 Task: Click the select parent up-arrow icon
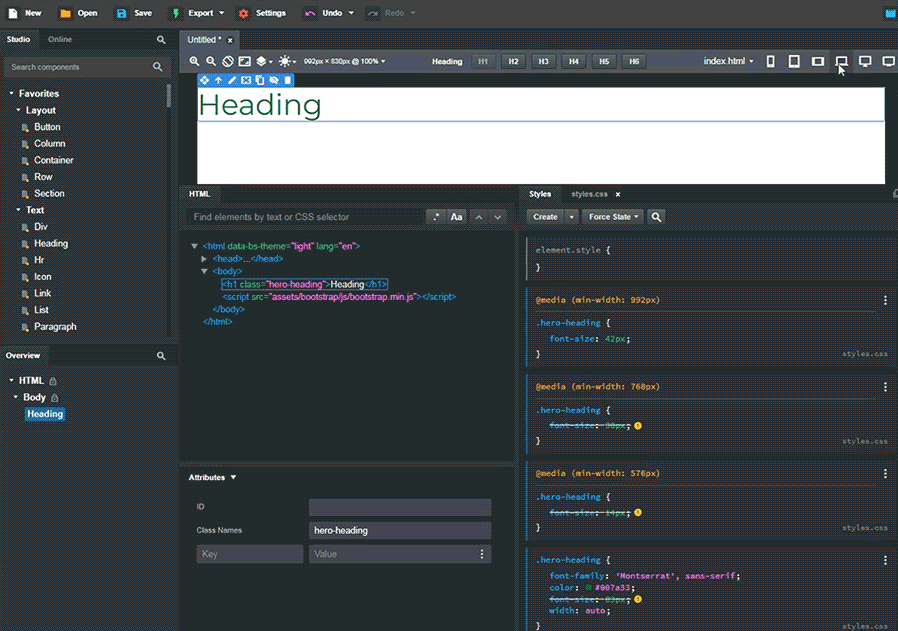click(218, 80)
